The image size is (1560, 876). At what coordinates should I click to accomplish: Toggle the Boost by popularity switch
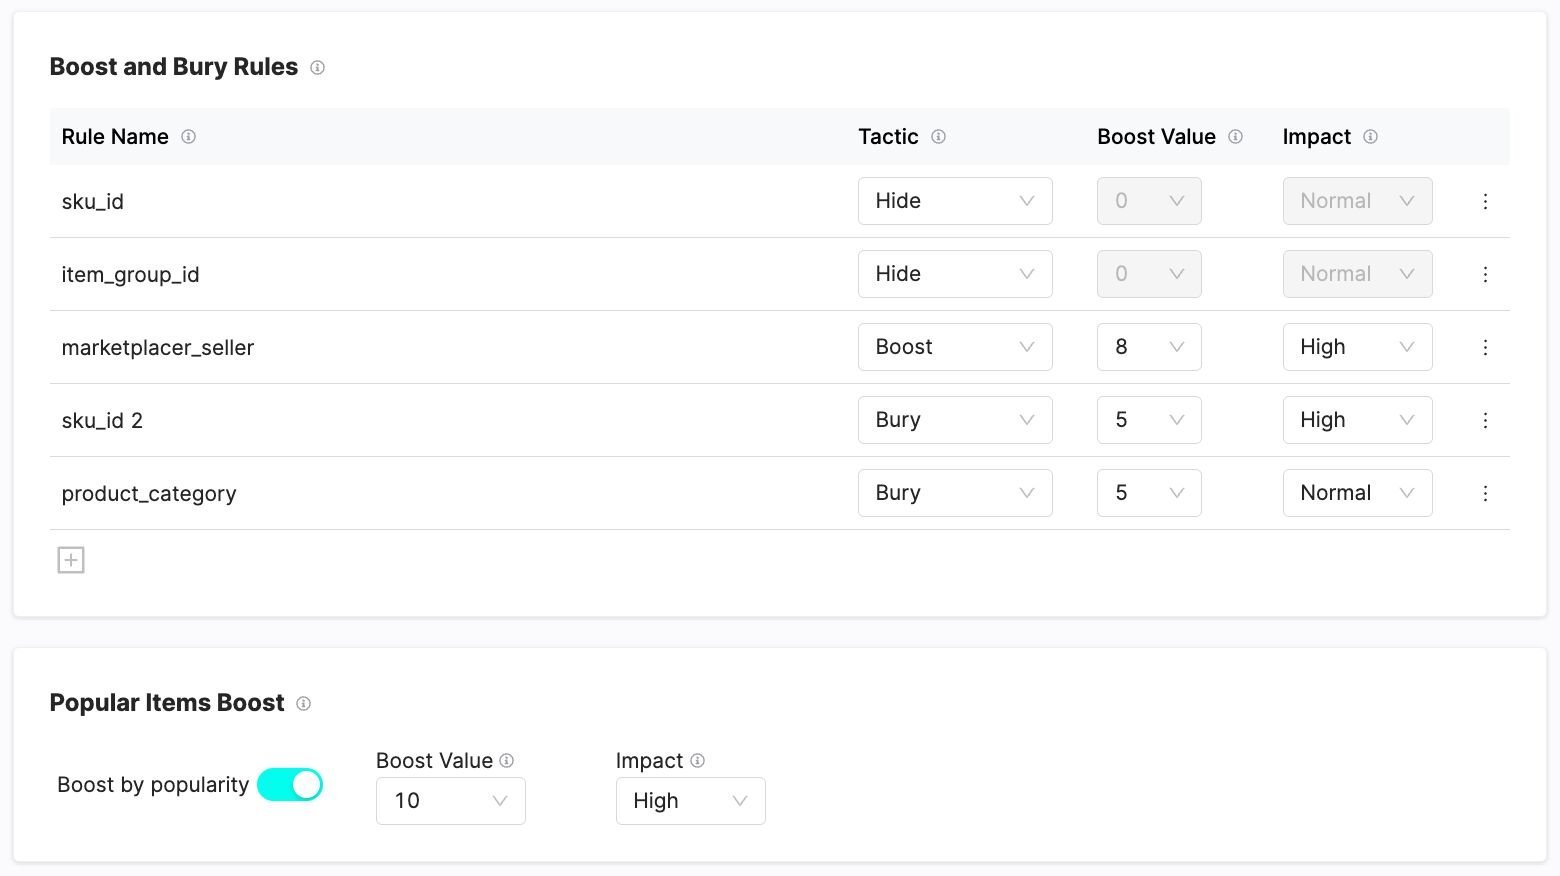(x=290, y=785)
